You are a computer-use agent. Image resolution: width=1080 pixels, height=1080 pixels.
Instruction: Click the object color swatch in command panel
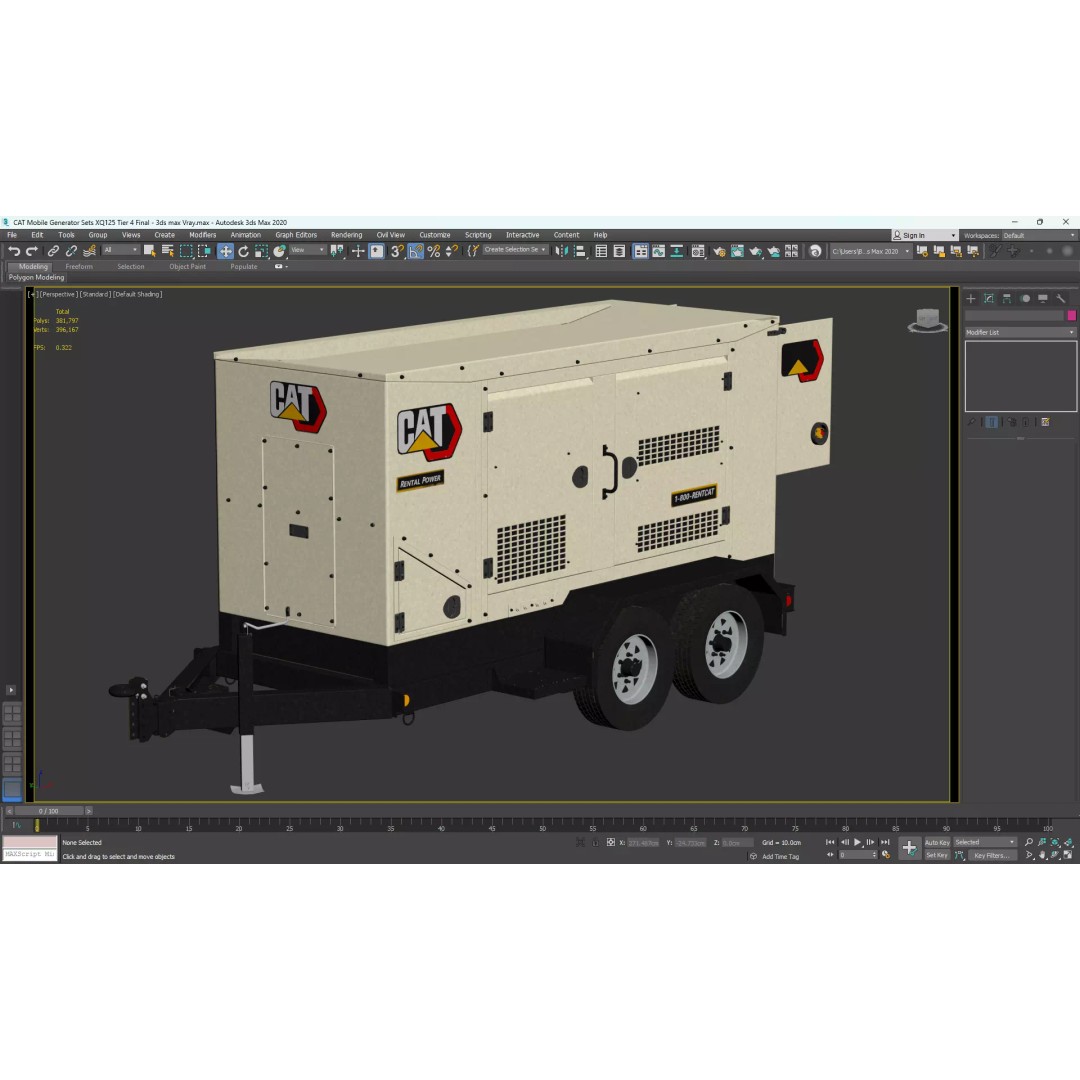point(1071,315)
